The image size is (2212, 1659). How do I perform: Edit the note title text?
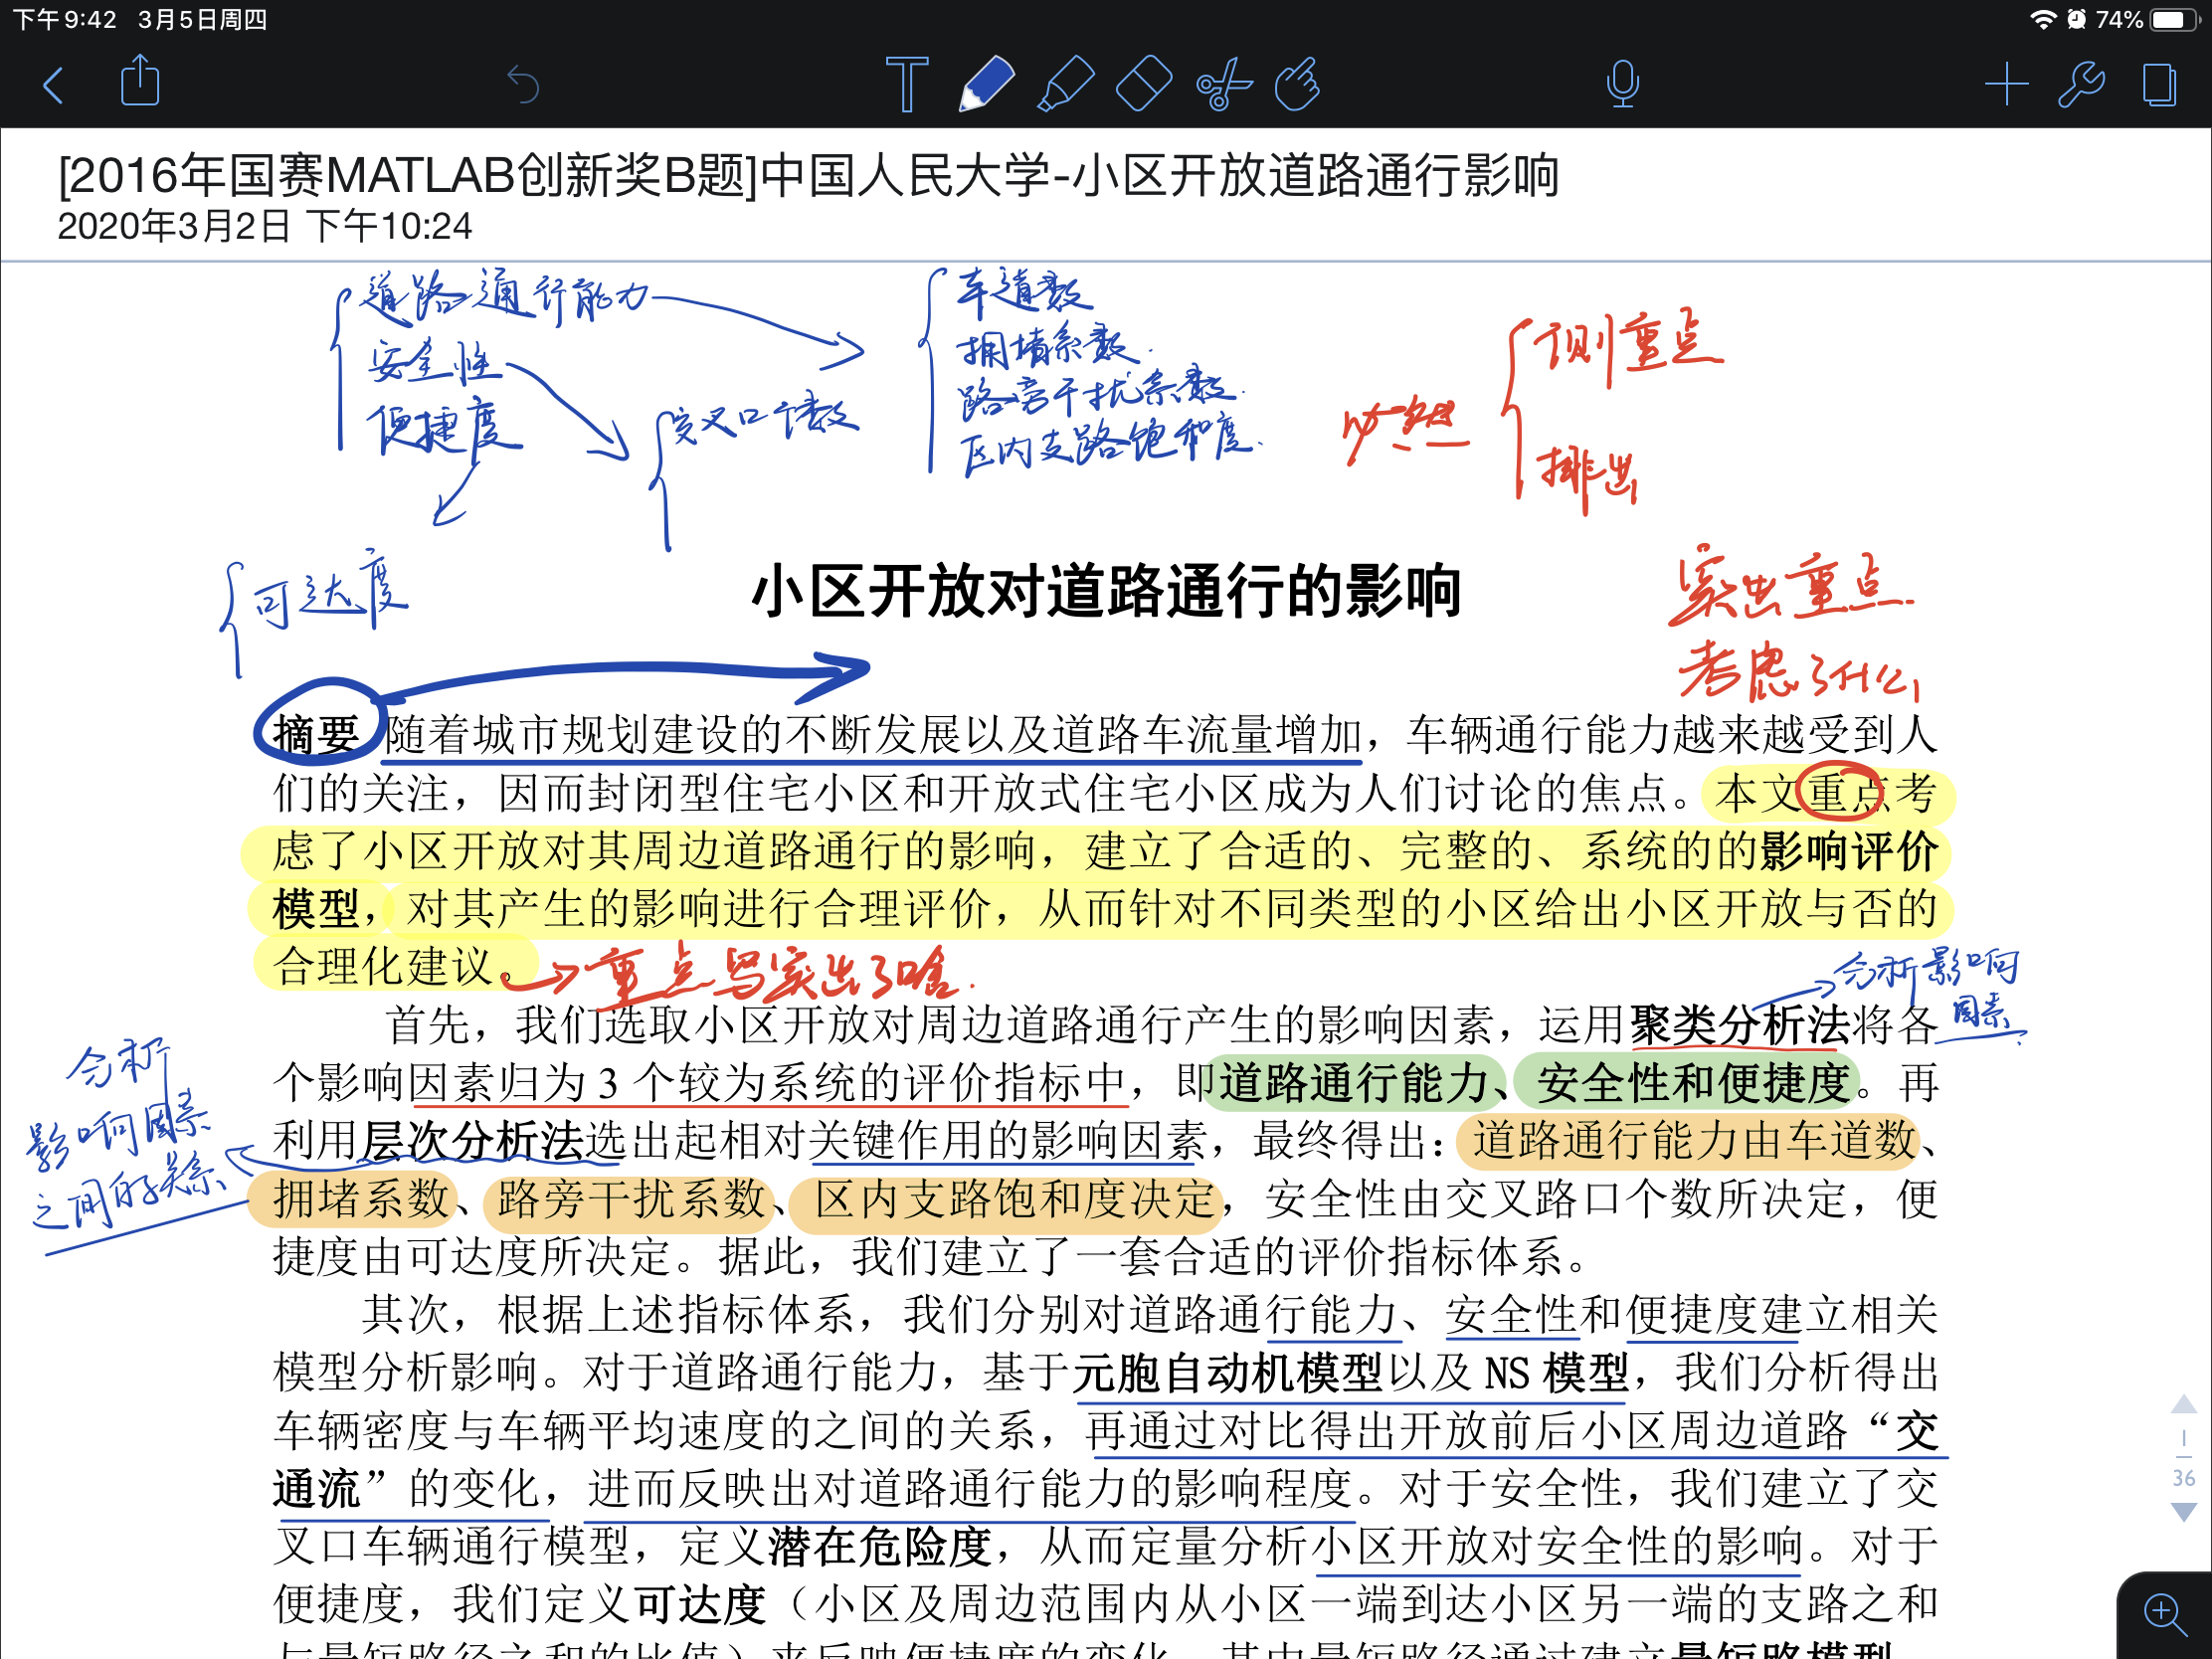pyautogui.click(x=808, y=176)
